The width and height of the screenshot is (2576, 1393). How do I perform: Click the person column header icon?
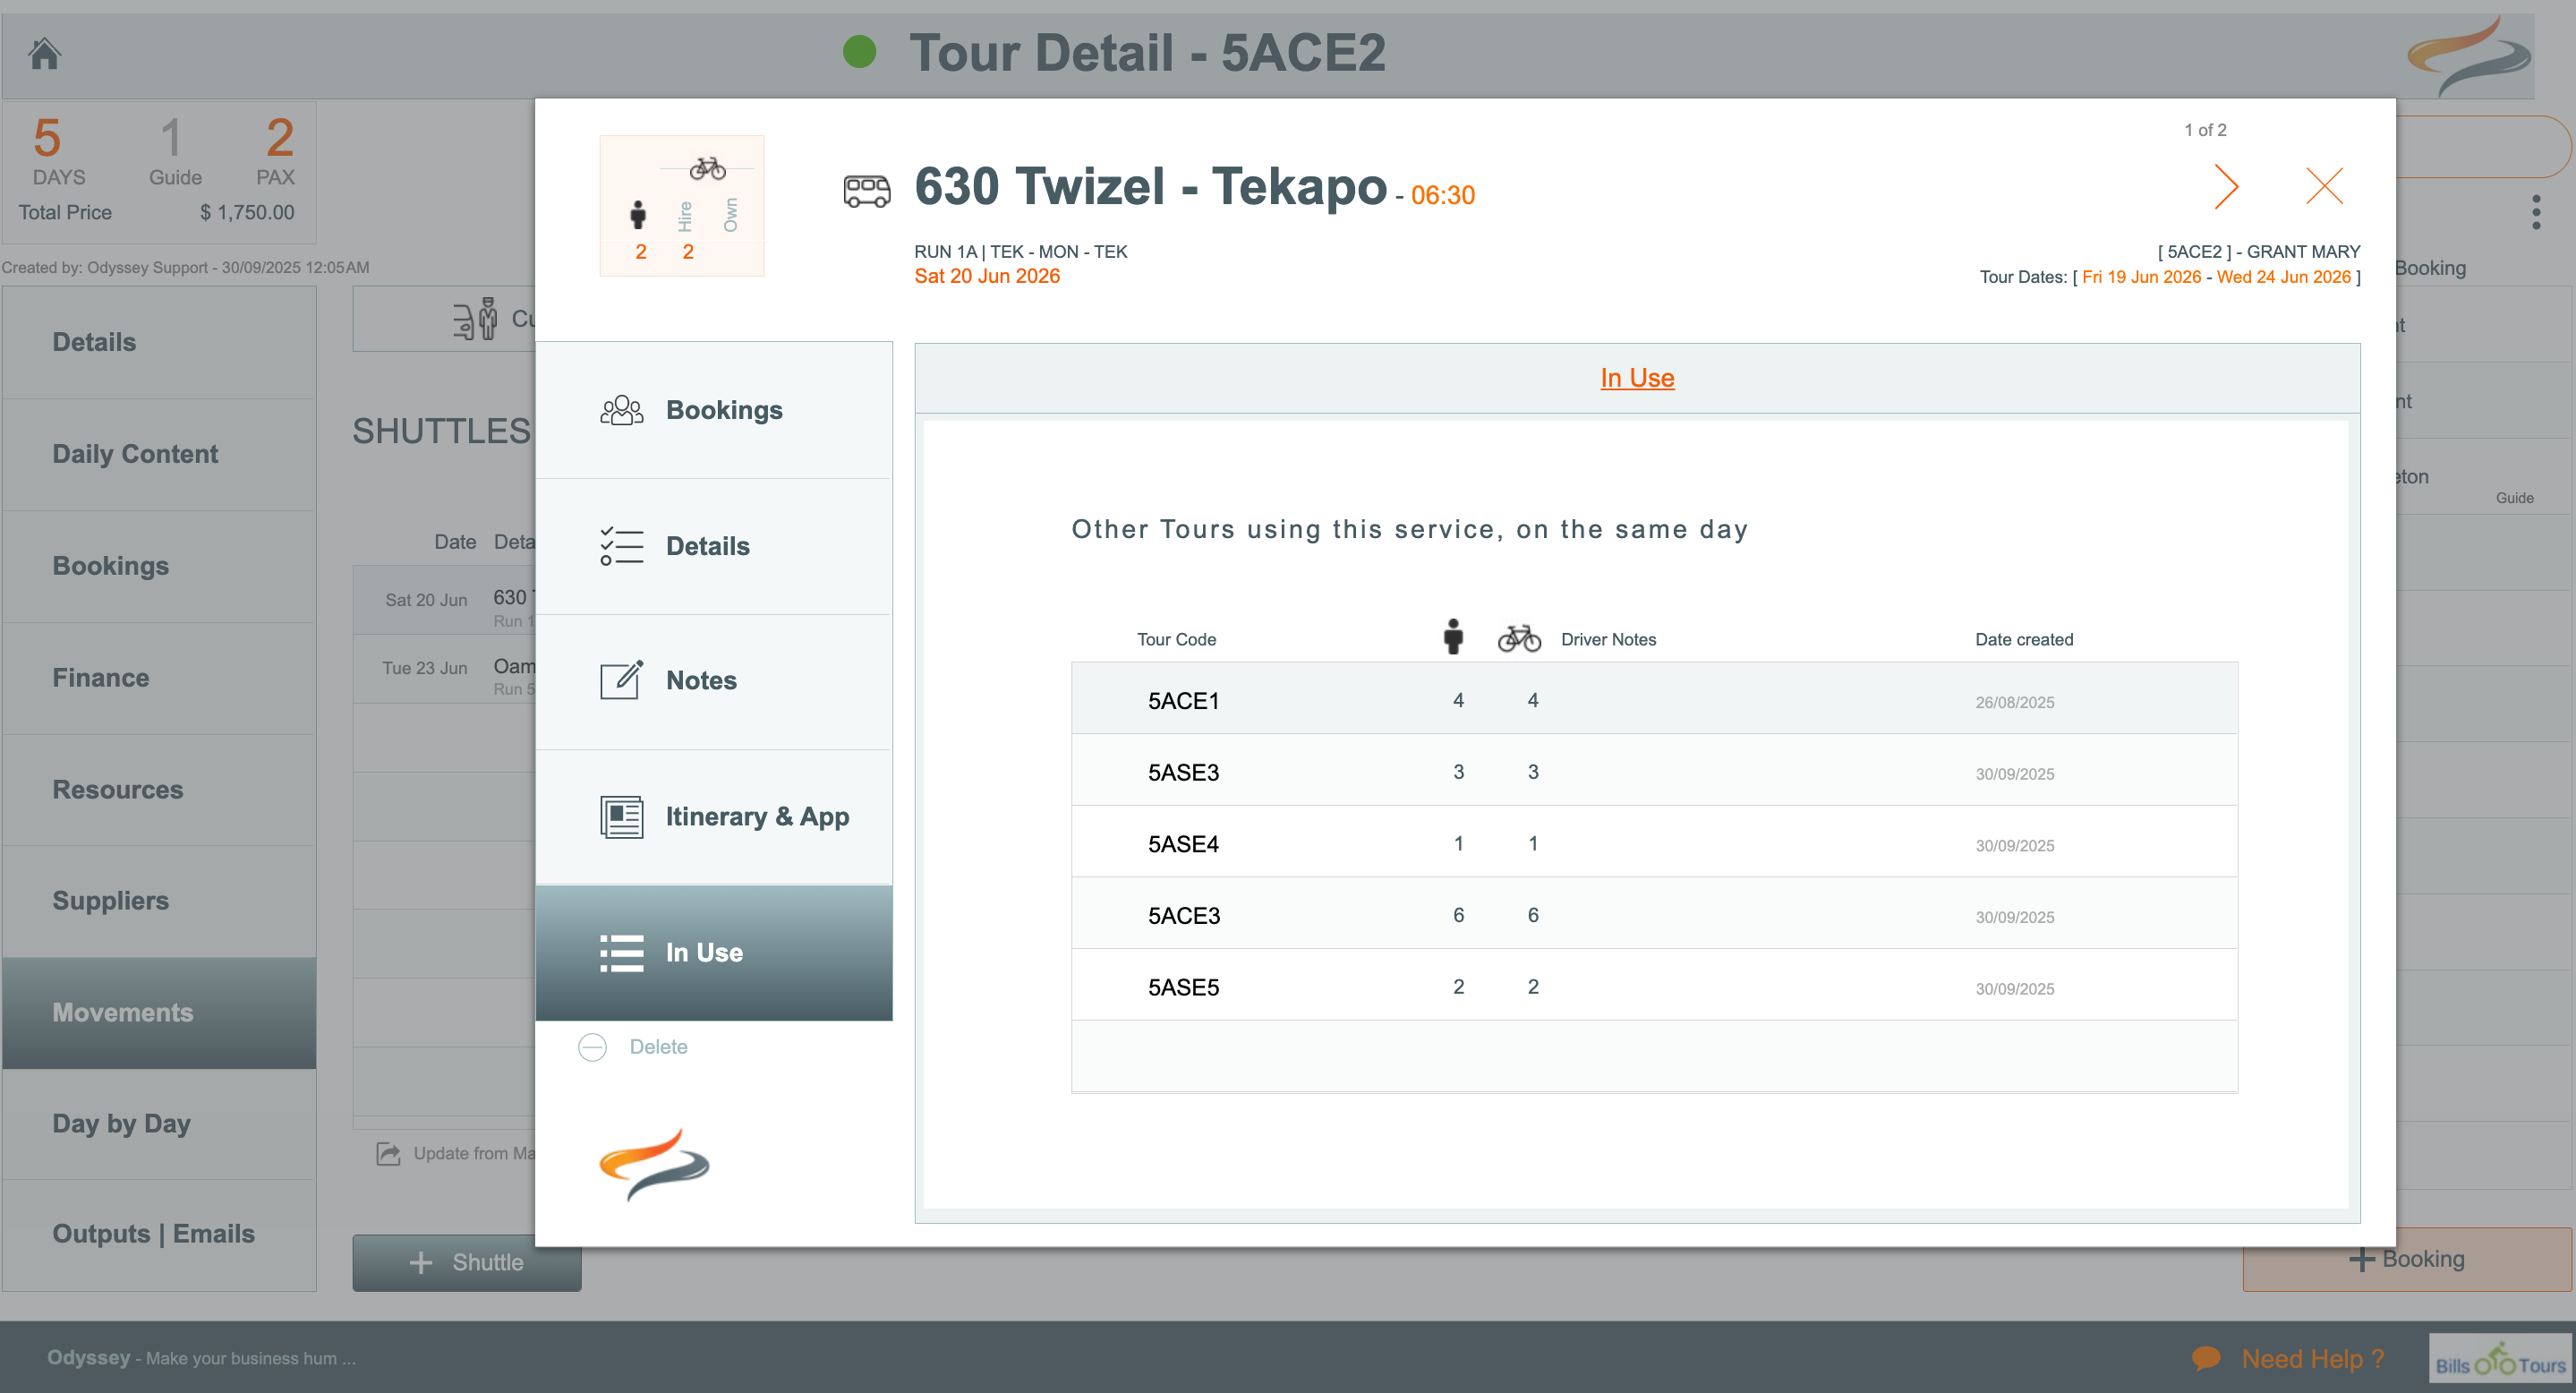[1453, 637]
